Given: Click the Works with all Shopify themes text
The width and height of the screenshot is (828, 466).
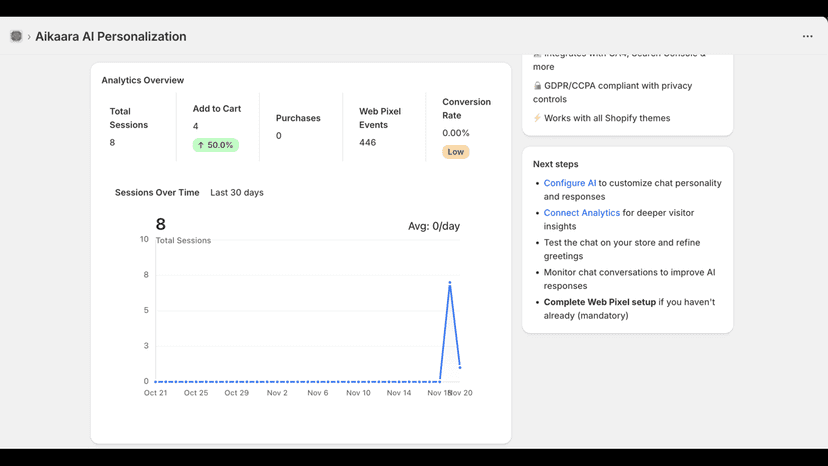Looking at the screenshot, I should coord(607,118).
